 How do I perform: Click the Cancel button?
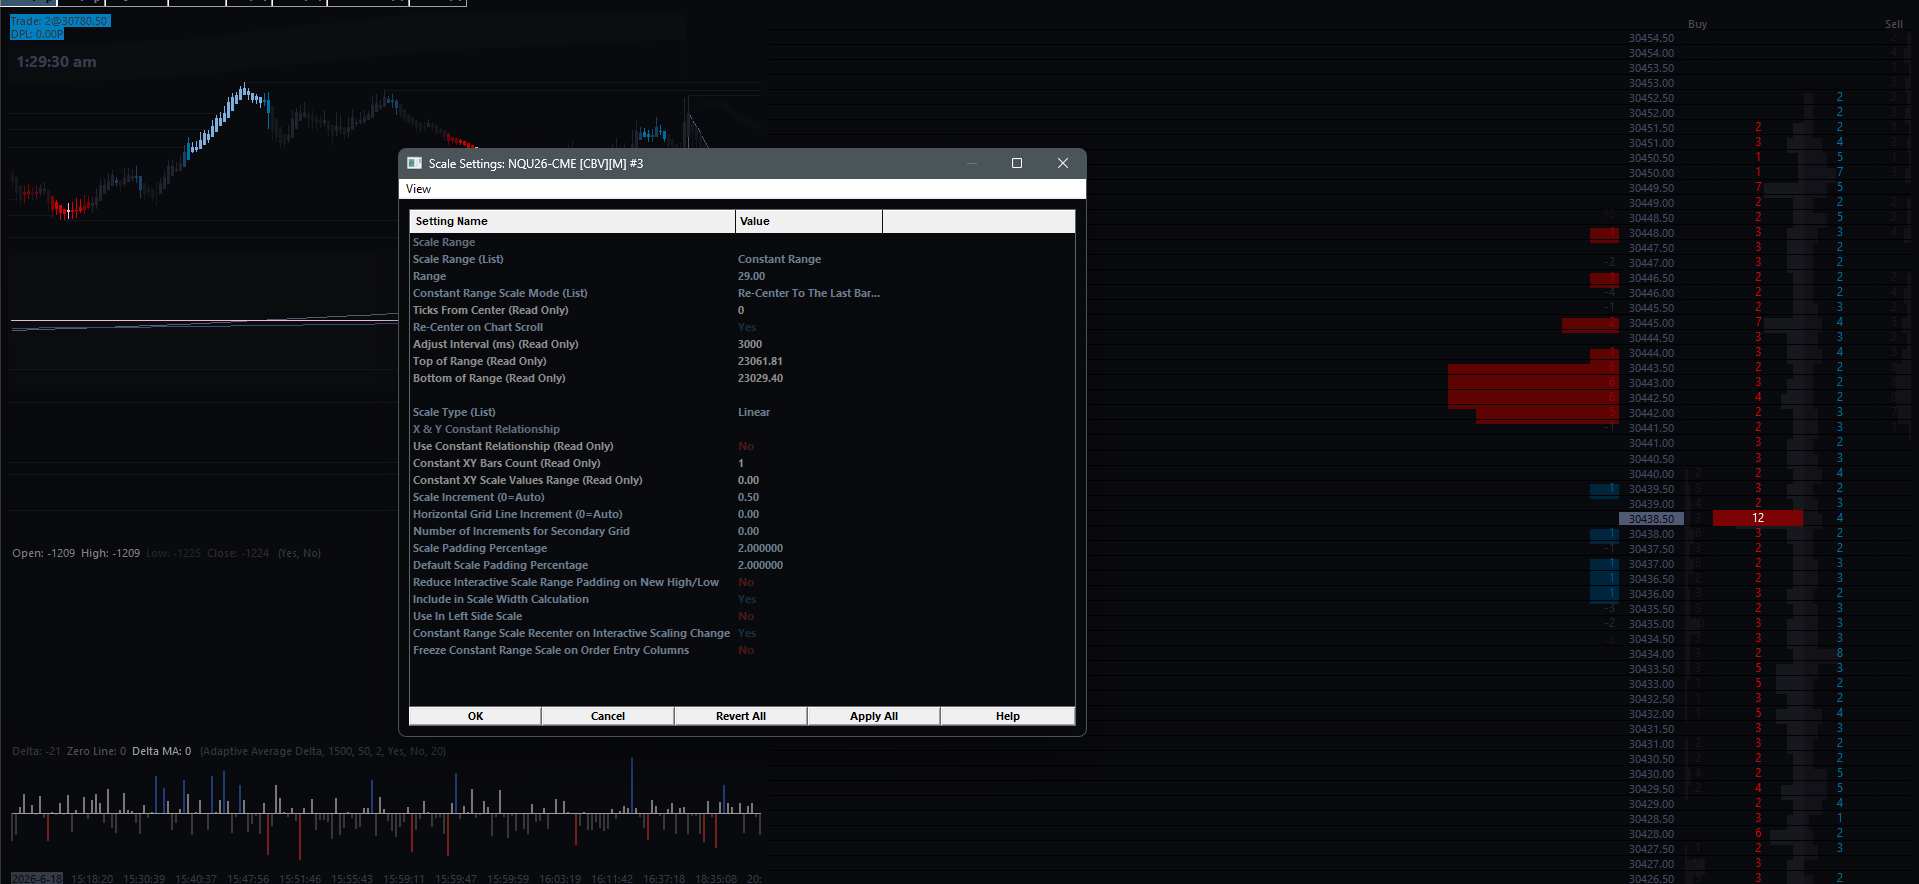[608, 716]
